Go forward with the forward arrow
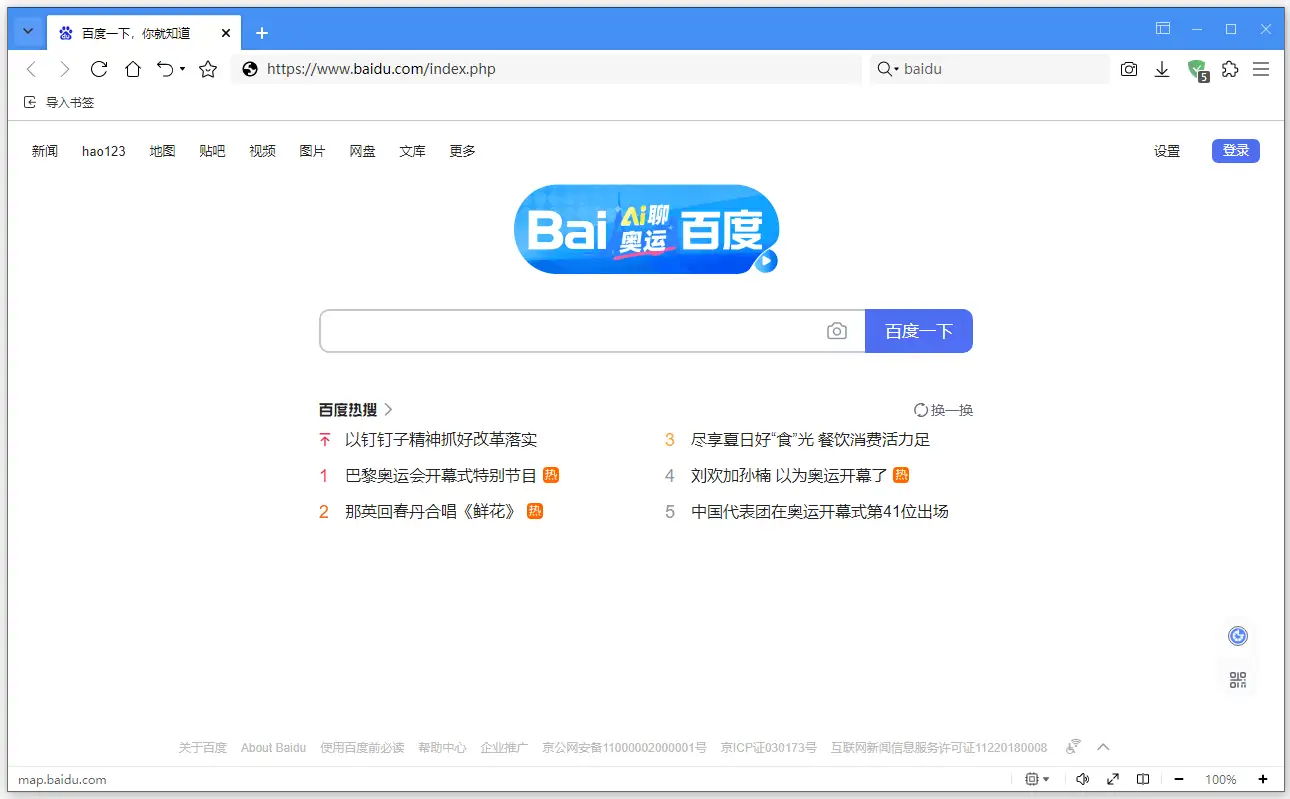 64,69
